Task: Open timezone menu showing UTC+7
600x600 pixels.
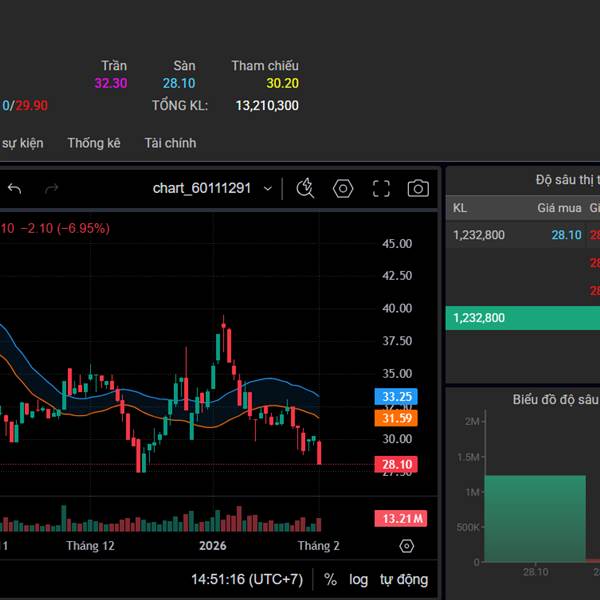Action: point(247,579)
